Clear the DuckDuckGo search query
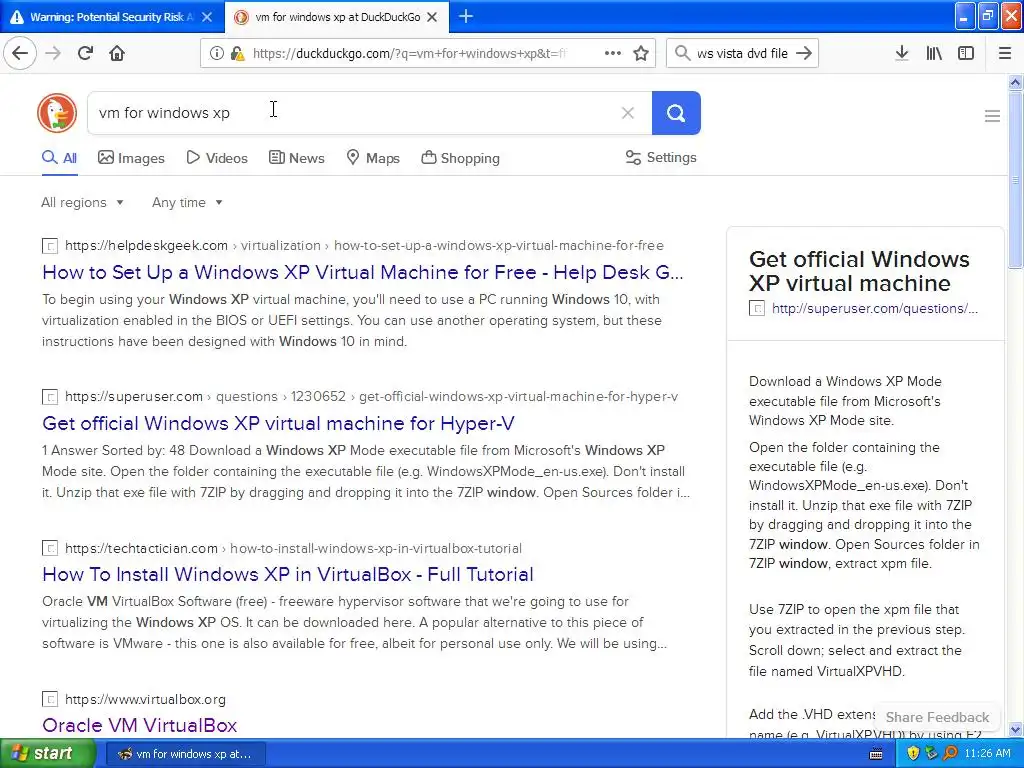The image size is (1024, 768). (x=628, y=113)
